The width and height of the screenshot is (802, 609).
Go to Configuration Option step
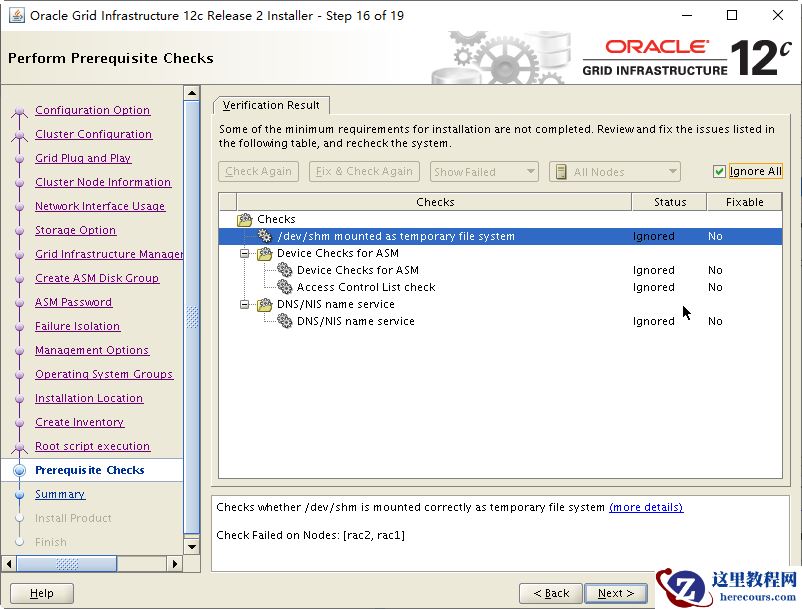coord(93,110)
